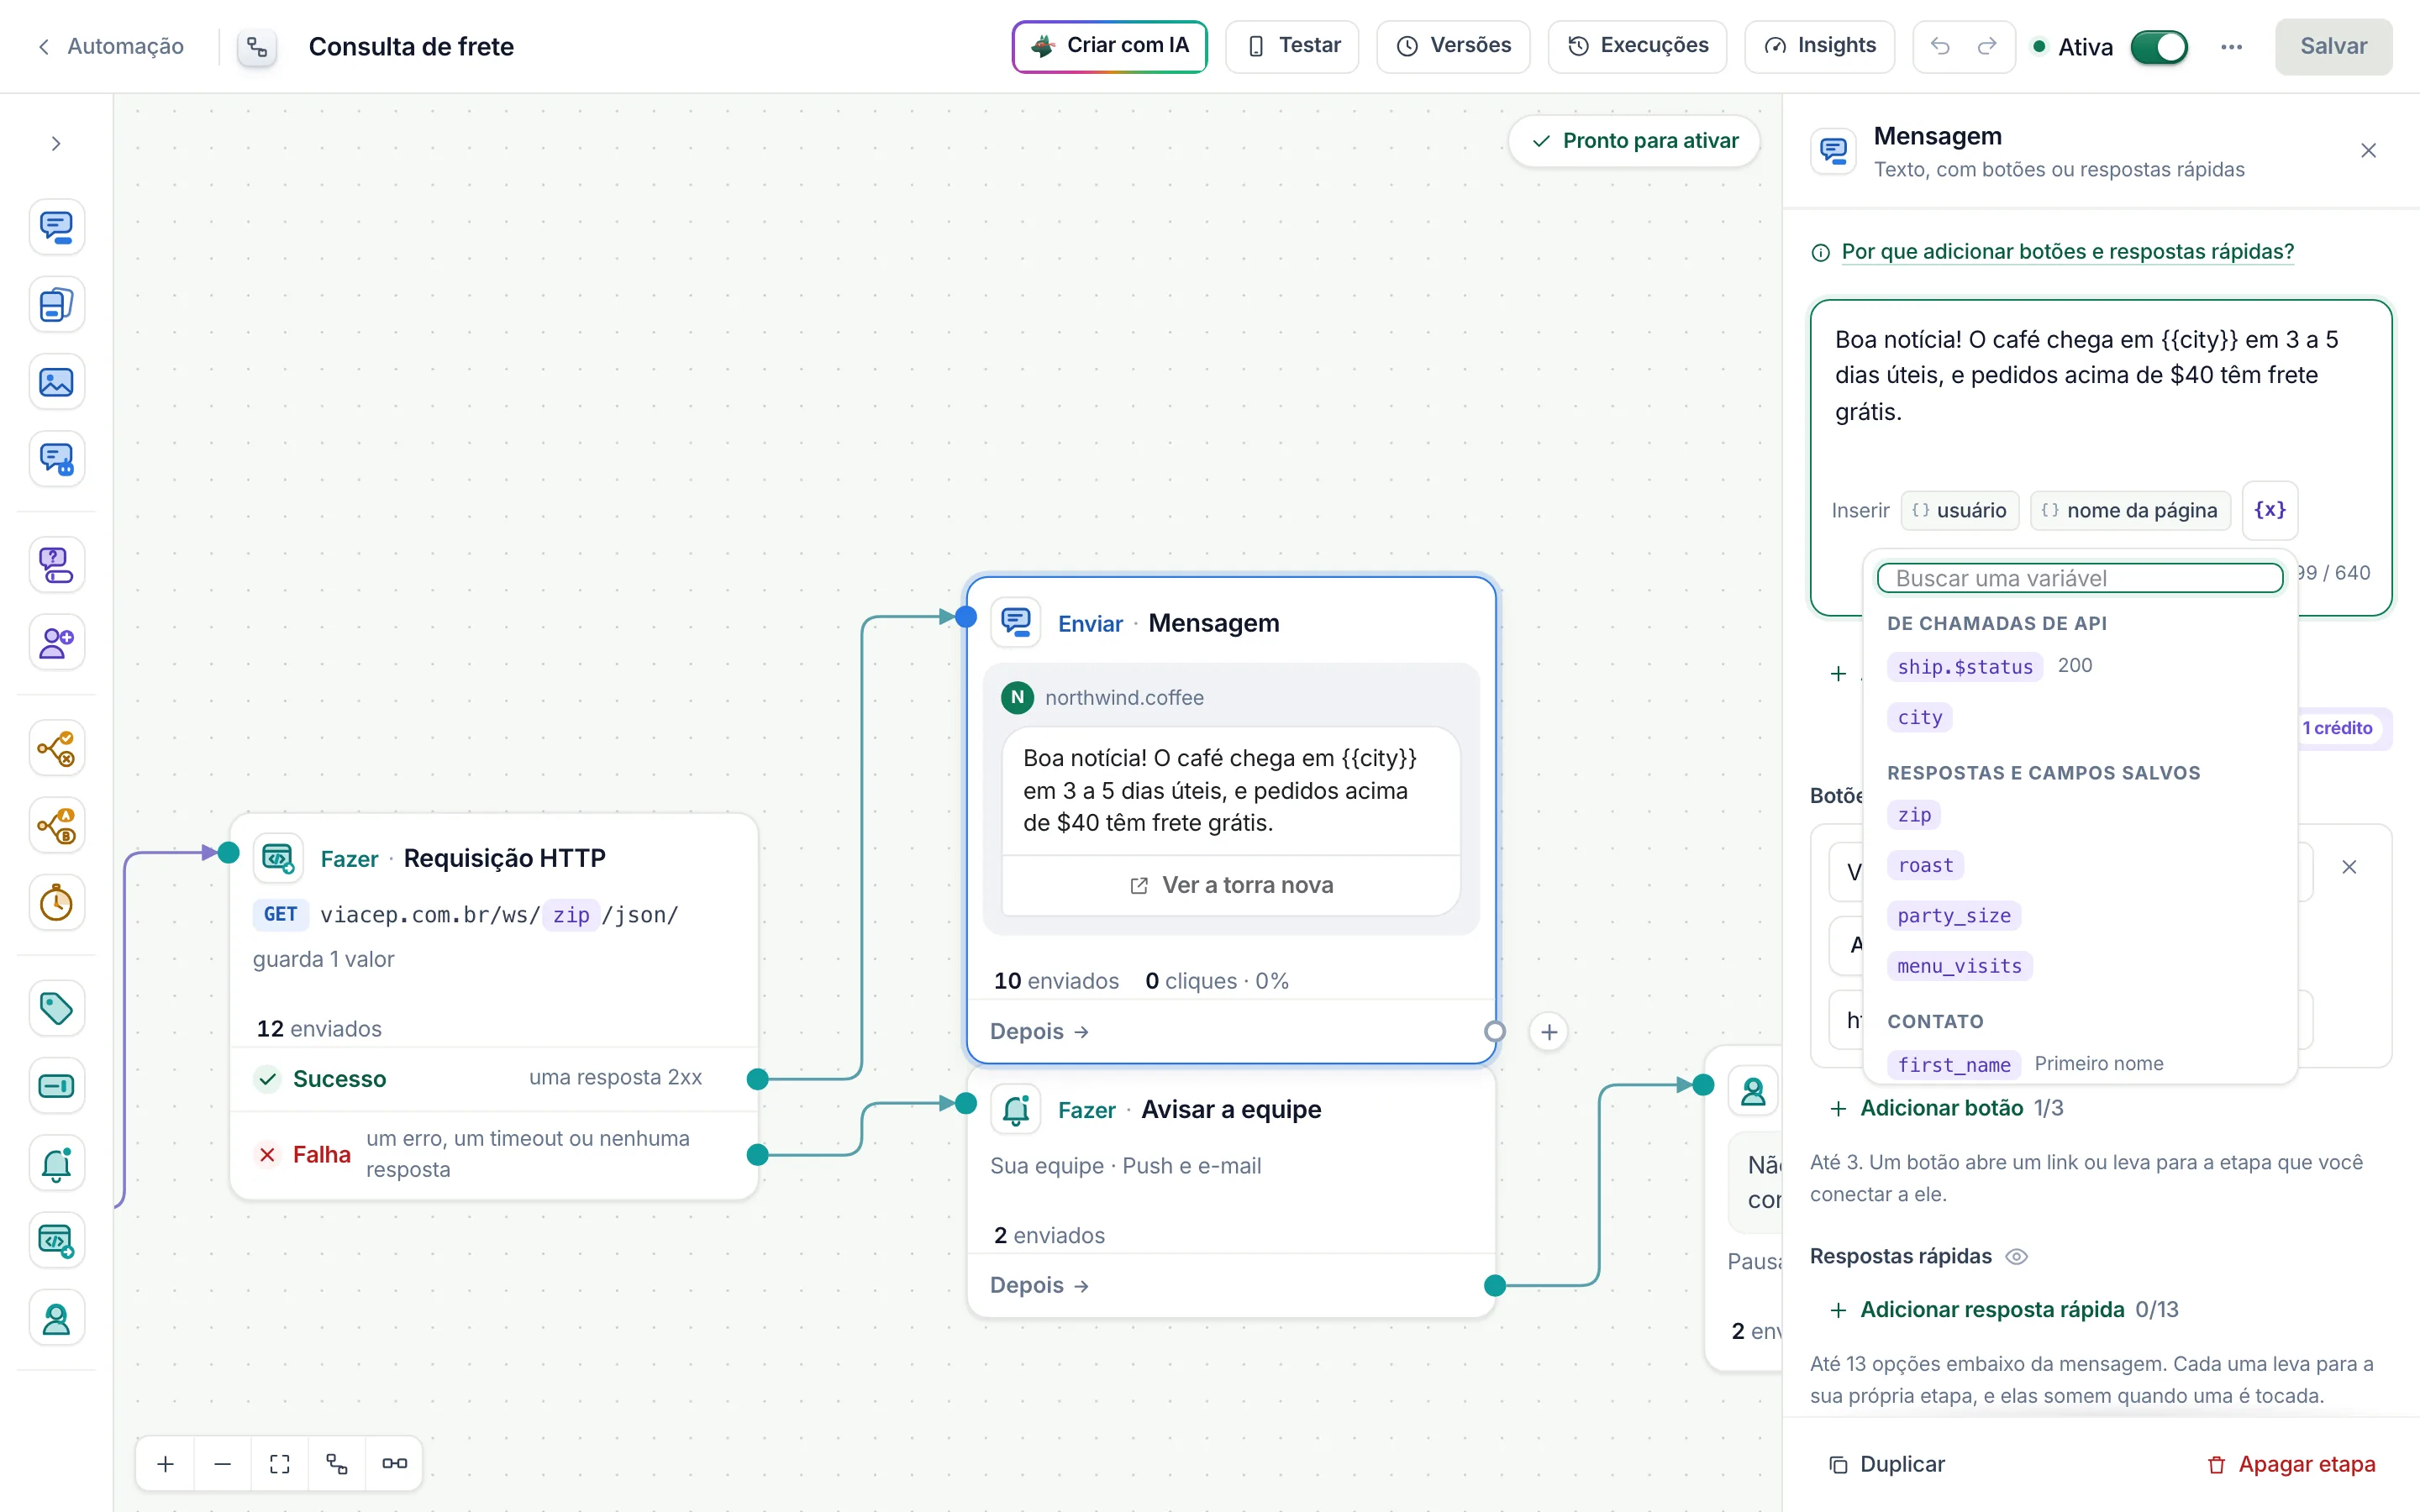This screenshot has width=2420, height=1512.
Task: Undo the last change with arrow icon
Action: tap(1940, 46)
